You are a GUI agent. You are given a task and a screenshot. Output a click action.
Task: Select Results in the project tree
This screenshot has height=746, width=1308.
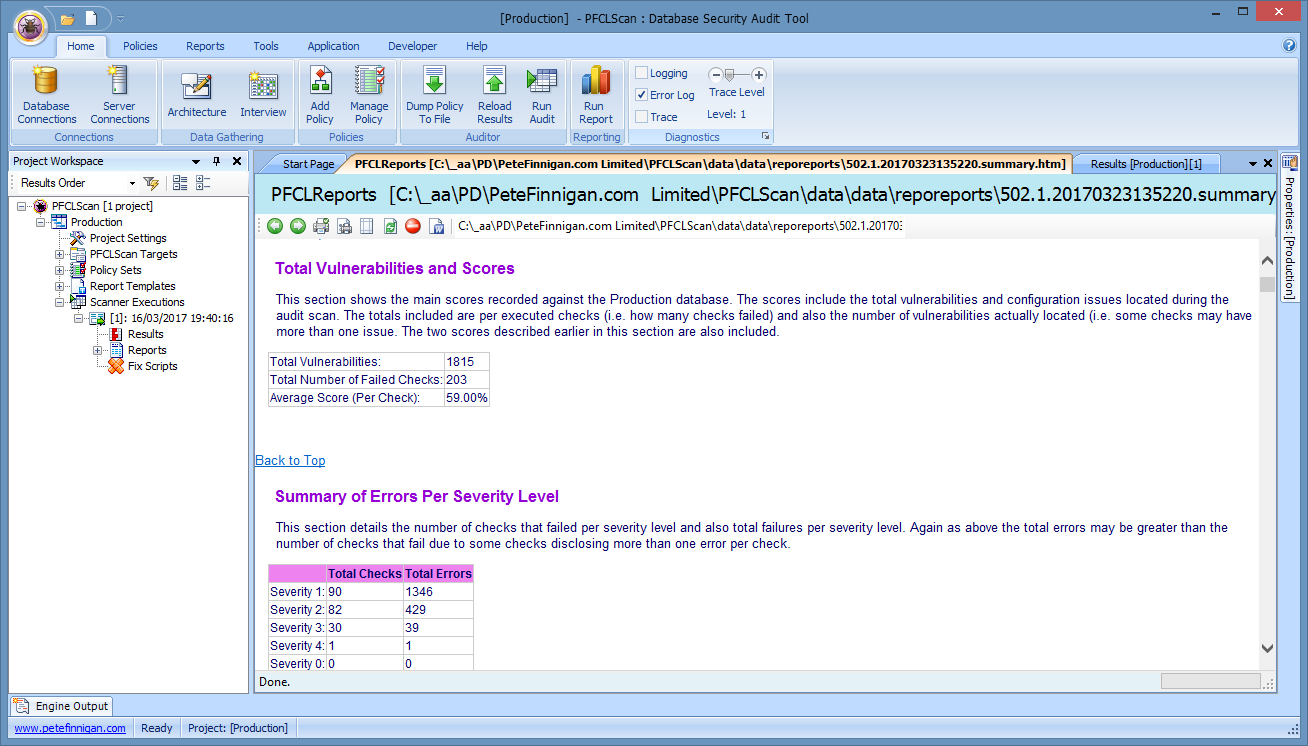pyautogui.click(x=146, y=334)
